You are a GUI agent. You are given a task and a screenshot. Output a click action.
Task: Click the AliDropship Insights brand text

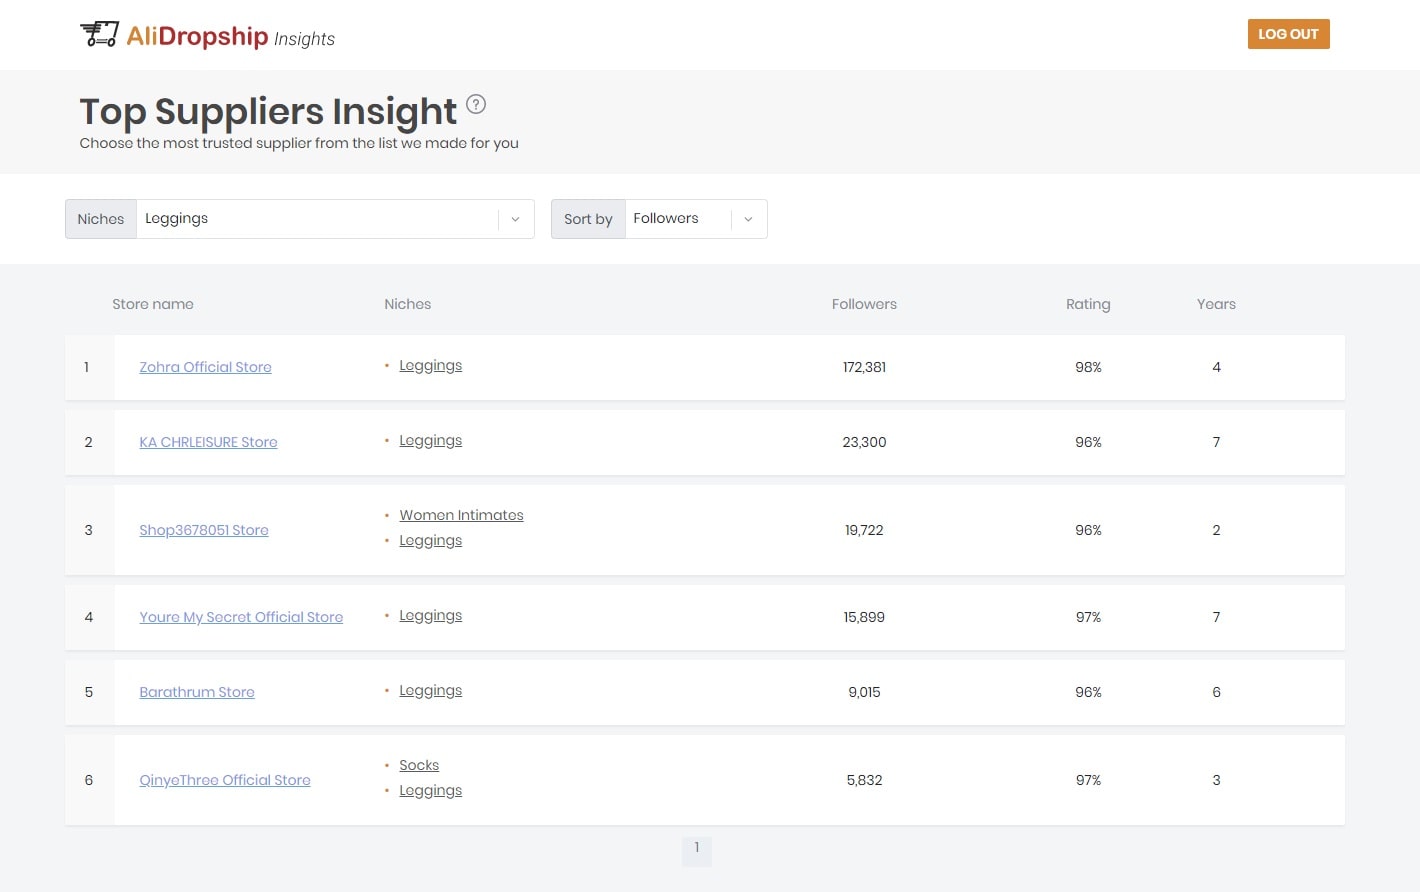click(x=230, y=37)
